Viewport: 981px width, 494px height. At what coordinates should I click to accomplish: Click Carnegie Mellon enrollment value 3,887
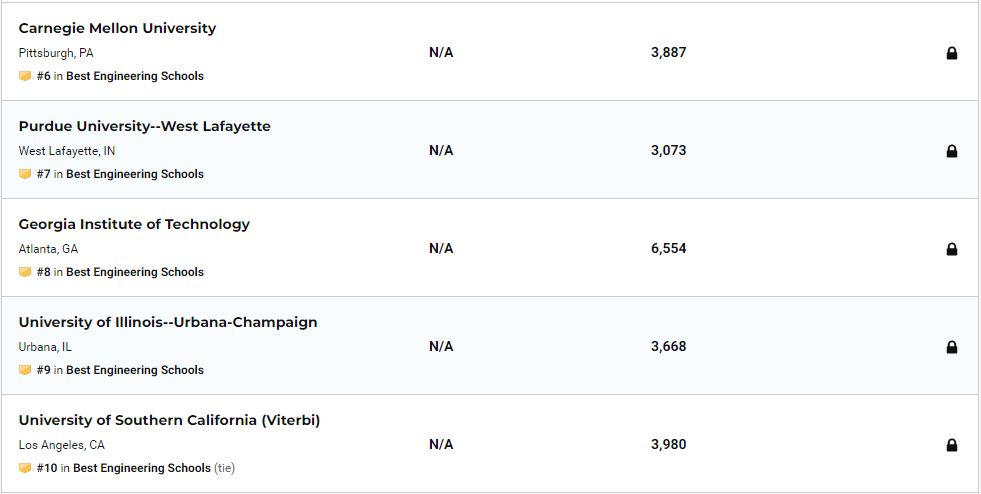[668, 52]
